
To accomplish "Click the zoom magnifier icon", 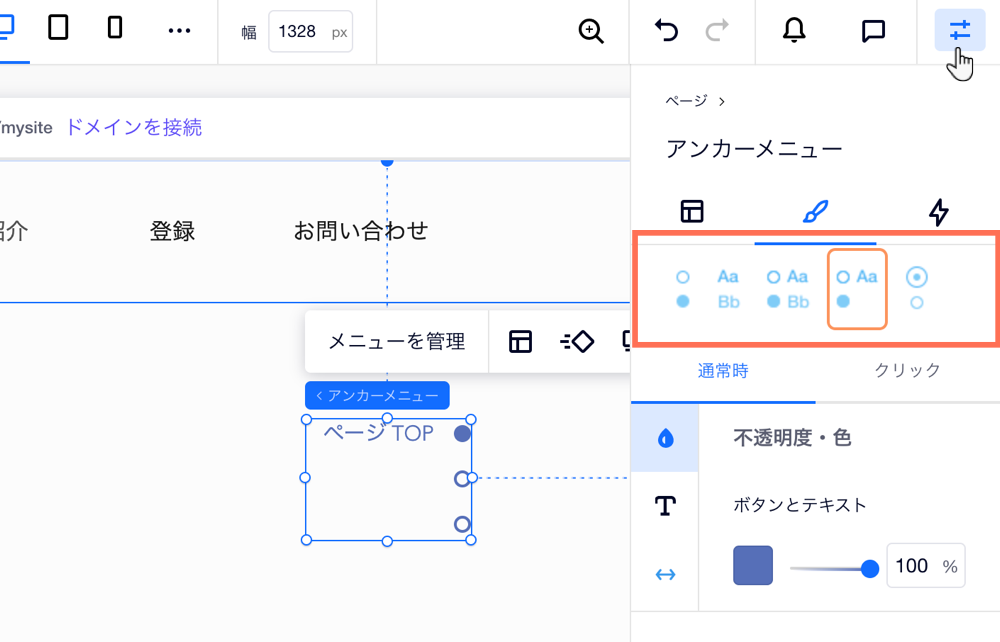I will (591, 31).
